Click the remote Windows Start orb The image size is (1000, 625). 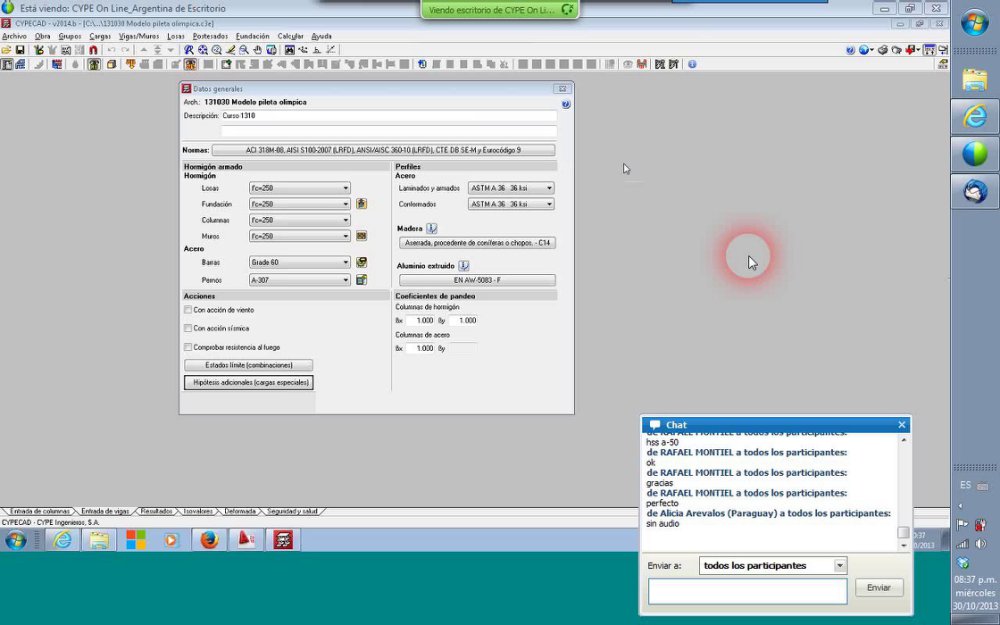tap(16, 540)
